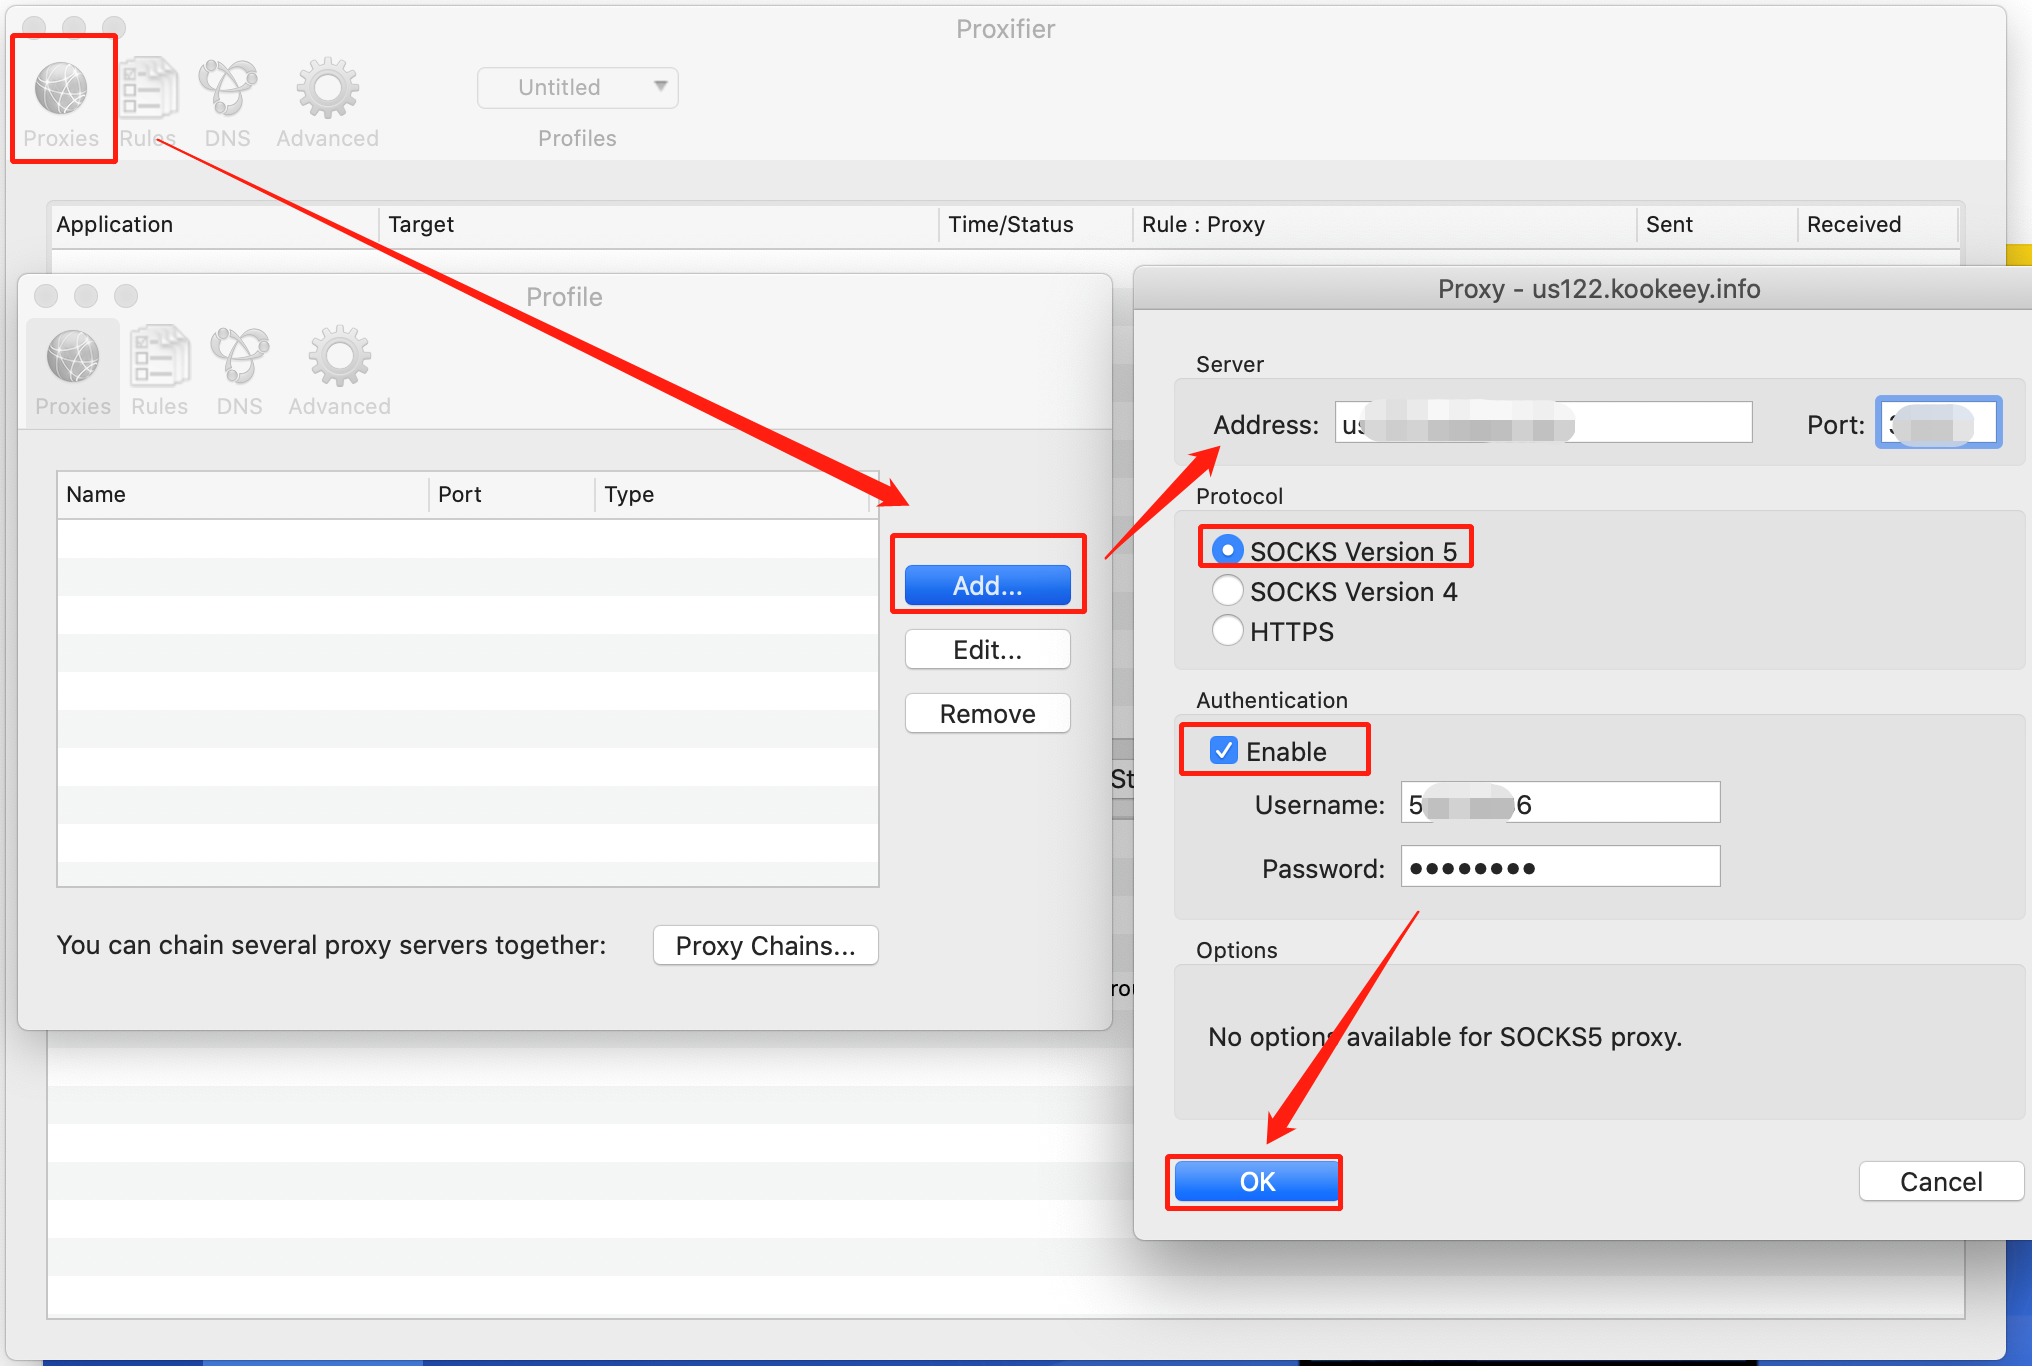Confirm proxy settings with OK
The width and height of the screenshot is (2032, 1366).
[1256, 1182]
